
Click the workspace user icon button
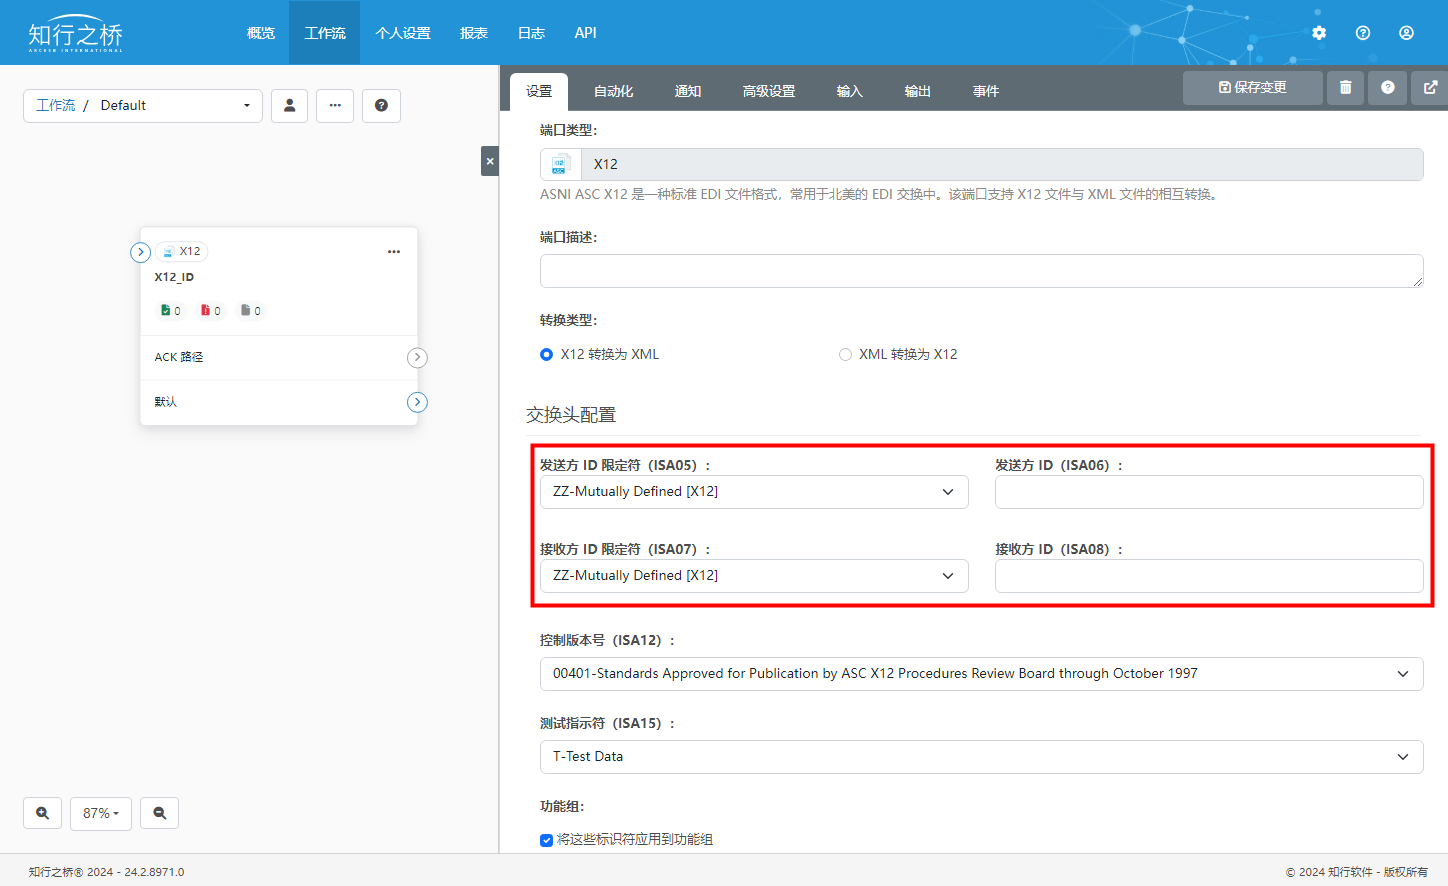tap(289, 105)
